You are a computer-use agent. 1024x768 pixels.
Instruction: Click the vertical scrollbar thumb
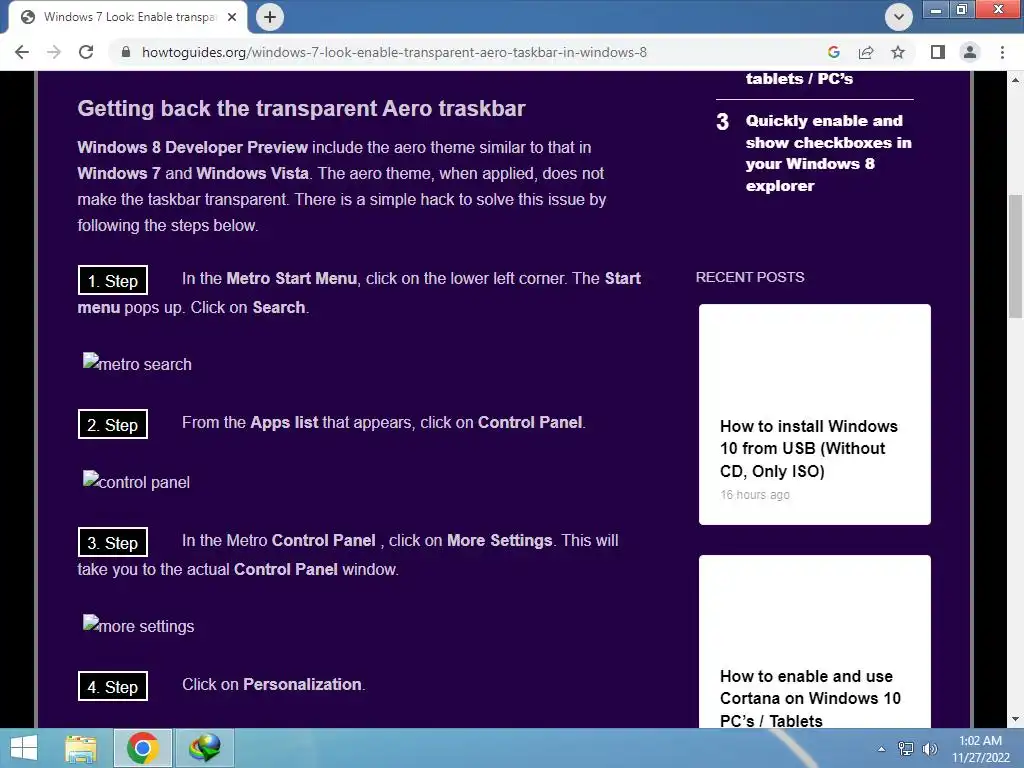(x=1015, y=256)
